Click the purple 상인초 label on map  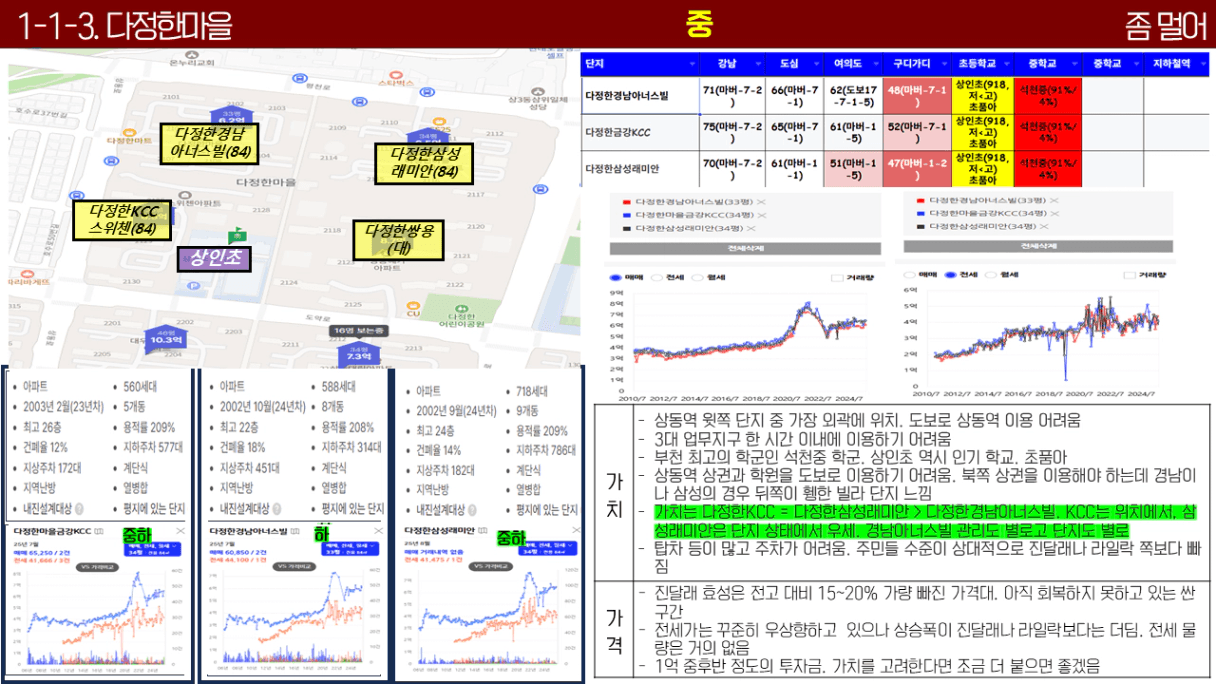tap(213, 257)
